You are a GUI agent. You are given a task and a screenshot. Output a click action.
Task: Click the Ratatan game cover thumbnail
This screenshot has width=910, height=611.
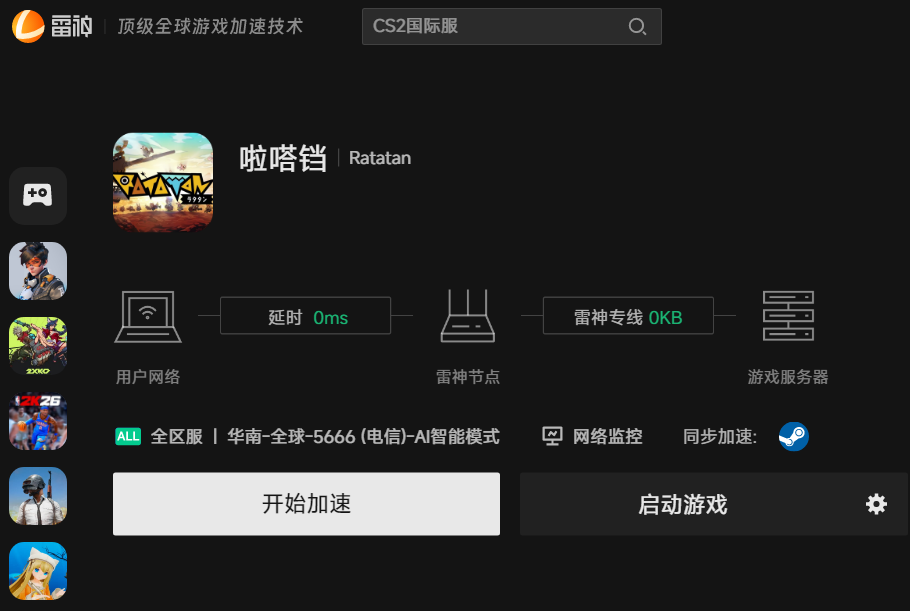point(163,183)
